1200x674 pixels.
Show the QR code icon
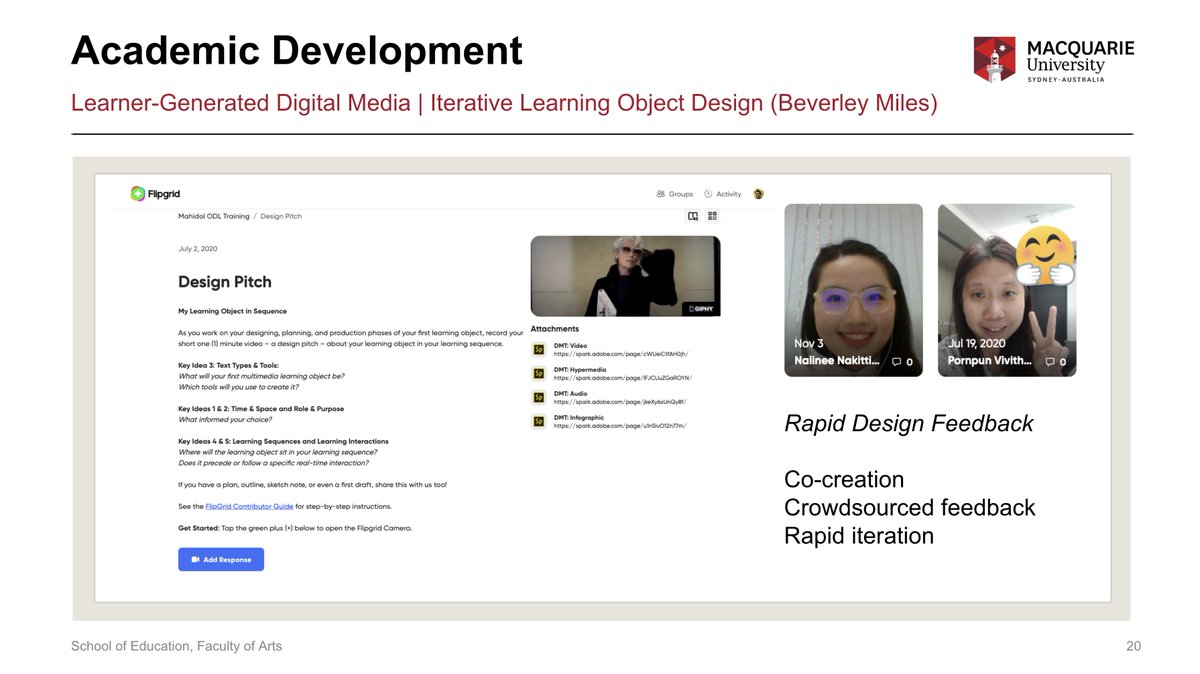point(713,216)
